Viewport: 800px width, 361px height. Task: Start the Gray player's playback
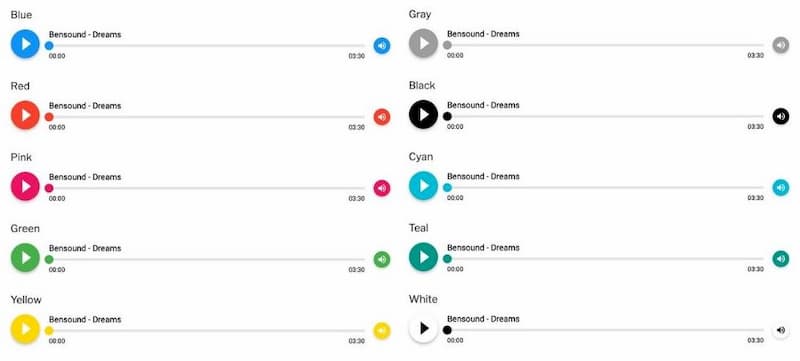click(423, 43)
